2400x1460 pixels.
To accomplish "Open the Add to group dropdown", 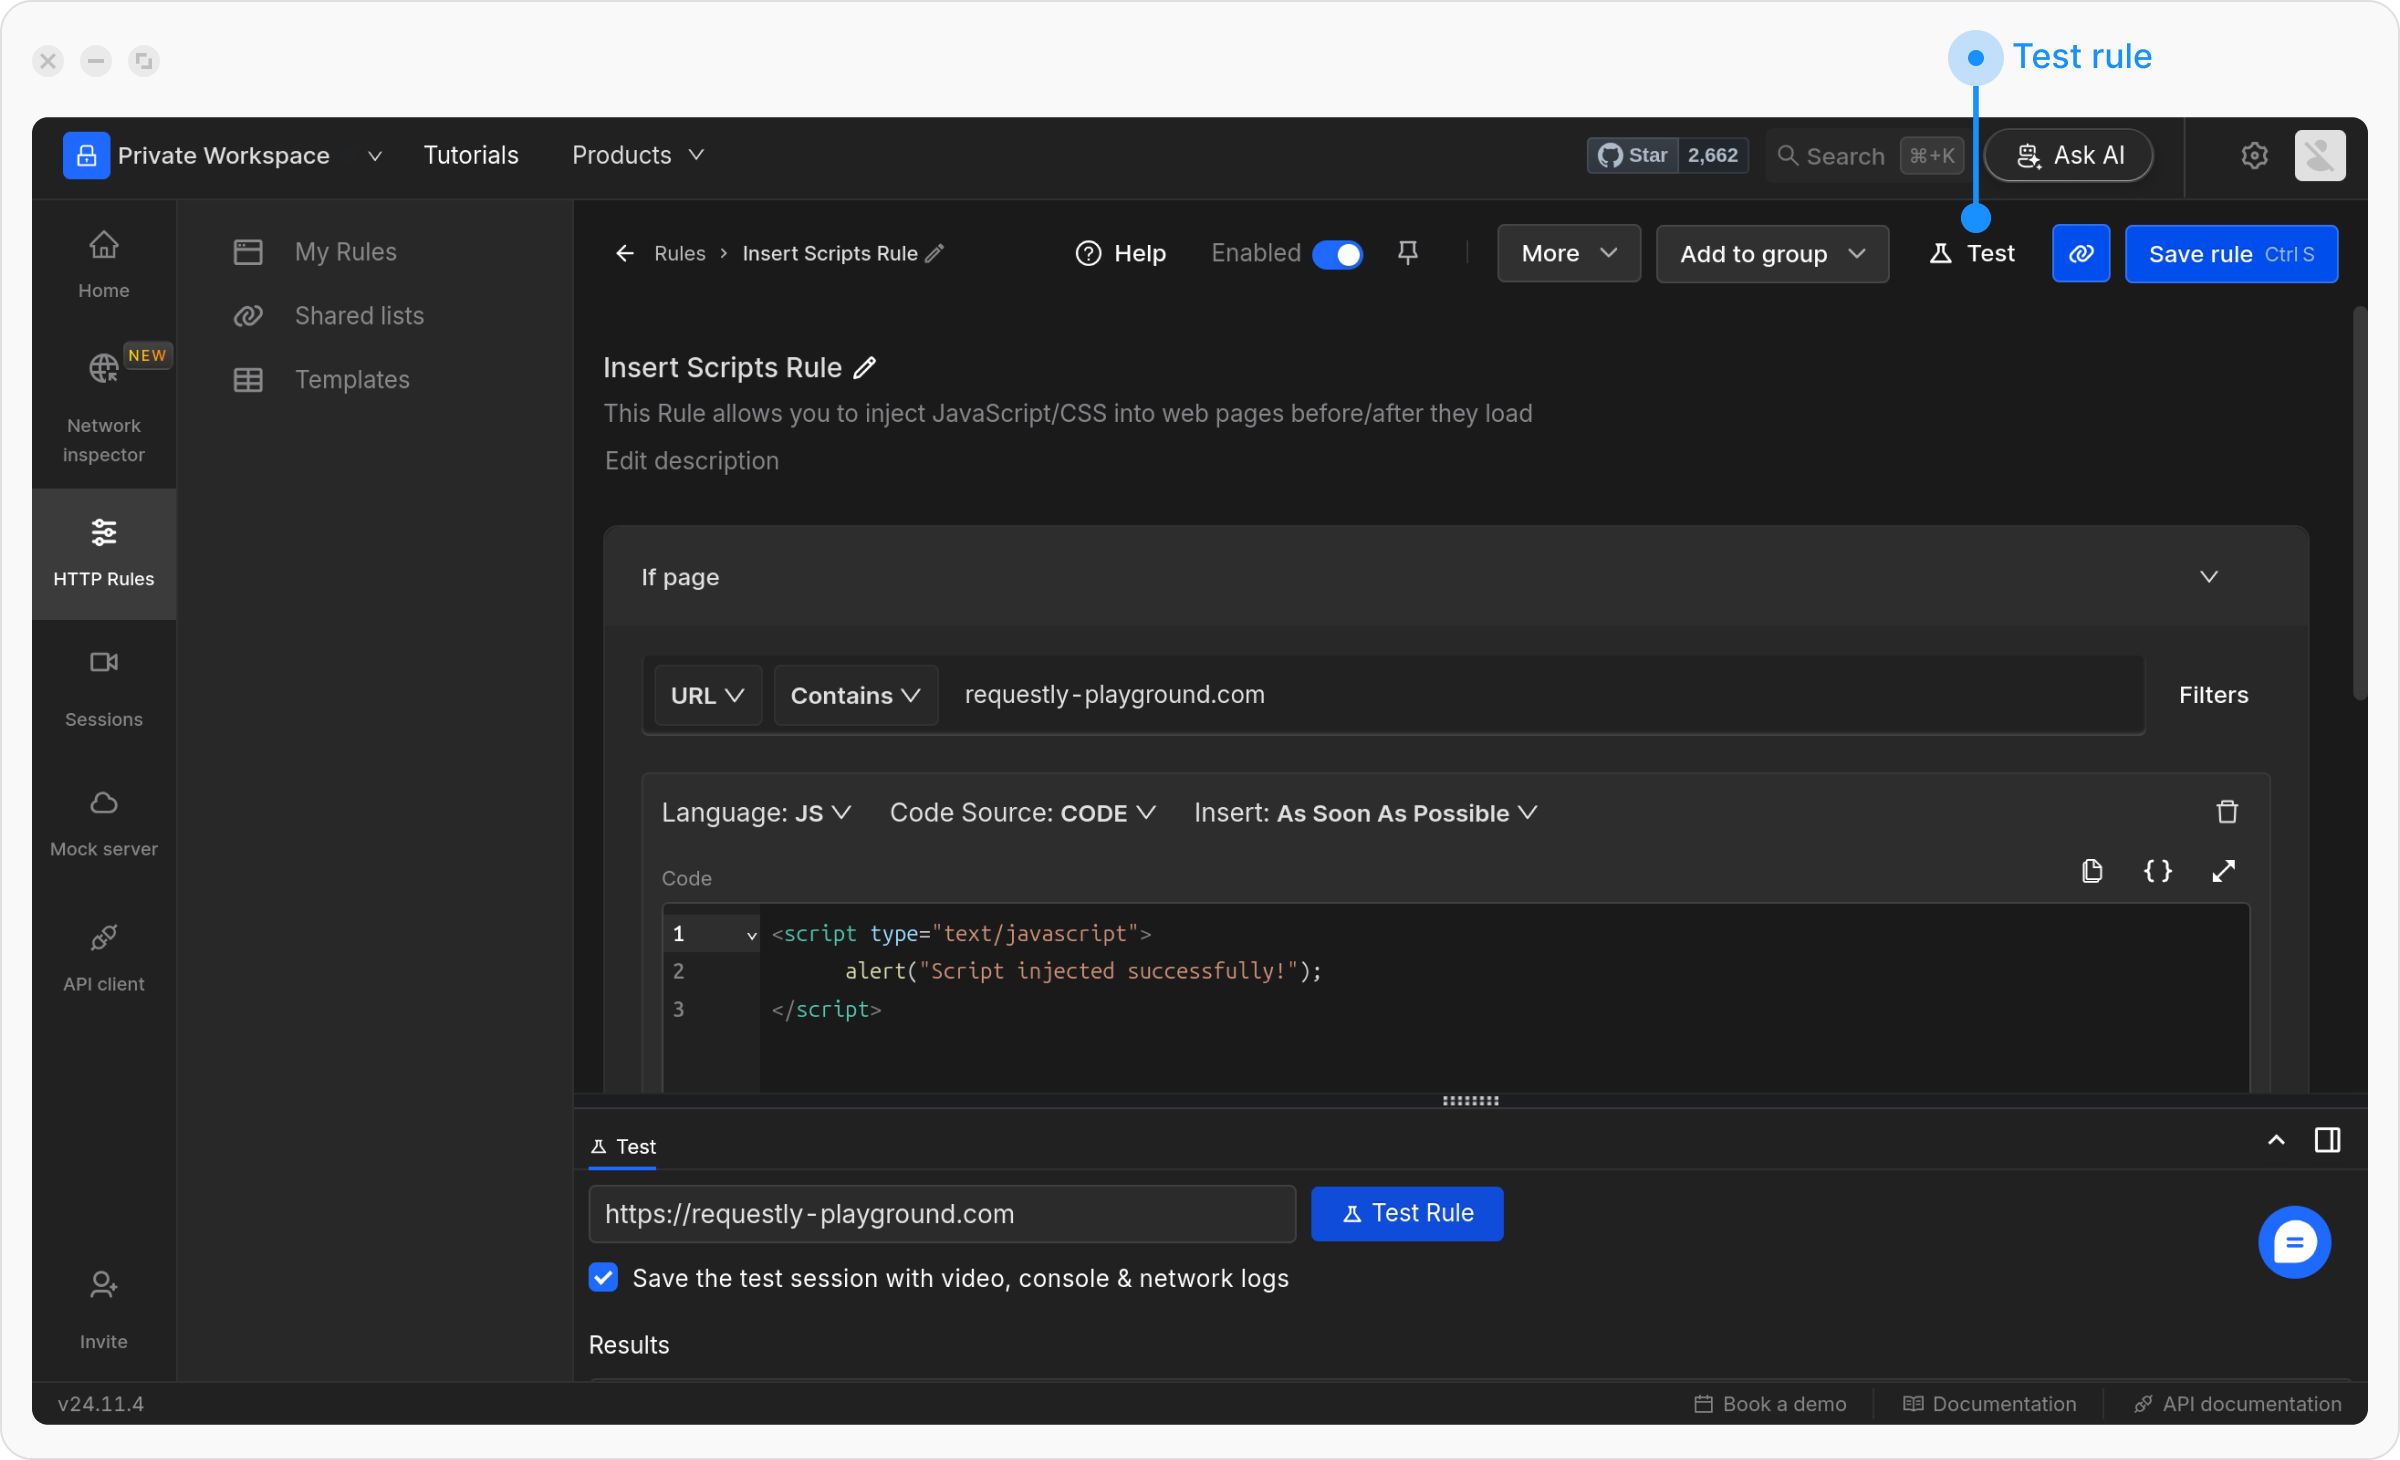I will (x=1772, y=254).
